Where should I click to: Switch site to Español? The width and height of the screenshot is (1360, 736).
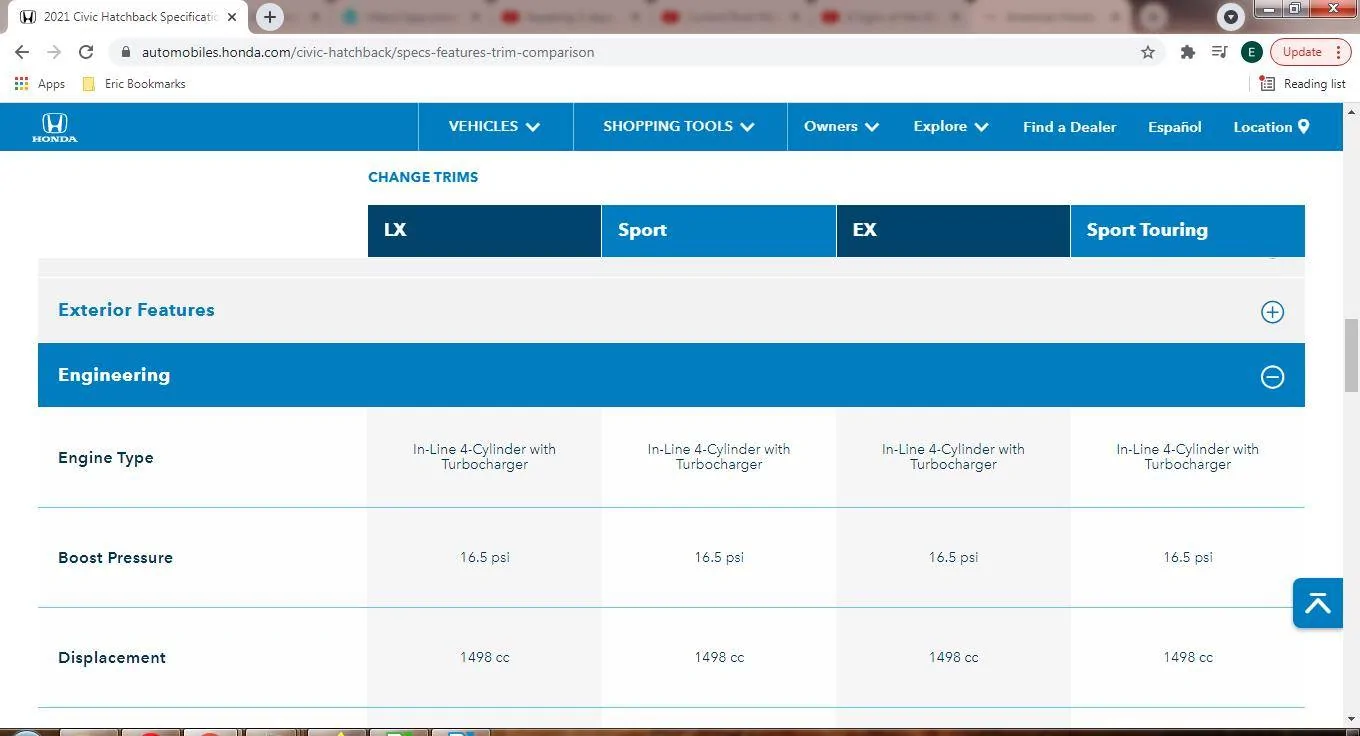pos(1174,127)
